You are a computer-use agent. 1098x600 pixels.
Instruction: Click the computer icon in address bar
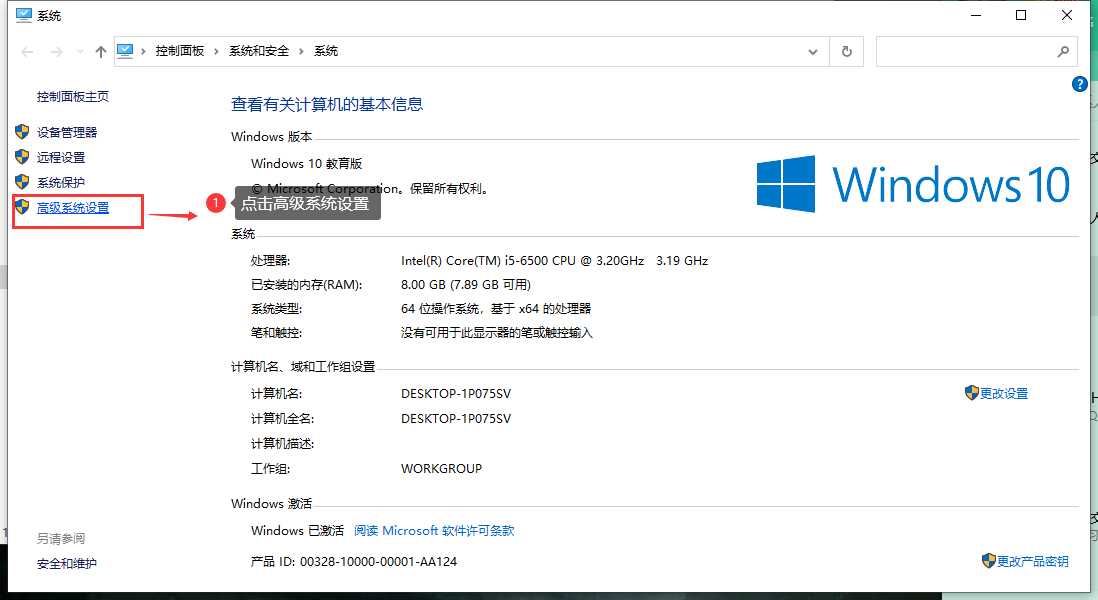(125, 51)
